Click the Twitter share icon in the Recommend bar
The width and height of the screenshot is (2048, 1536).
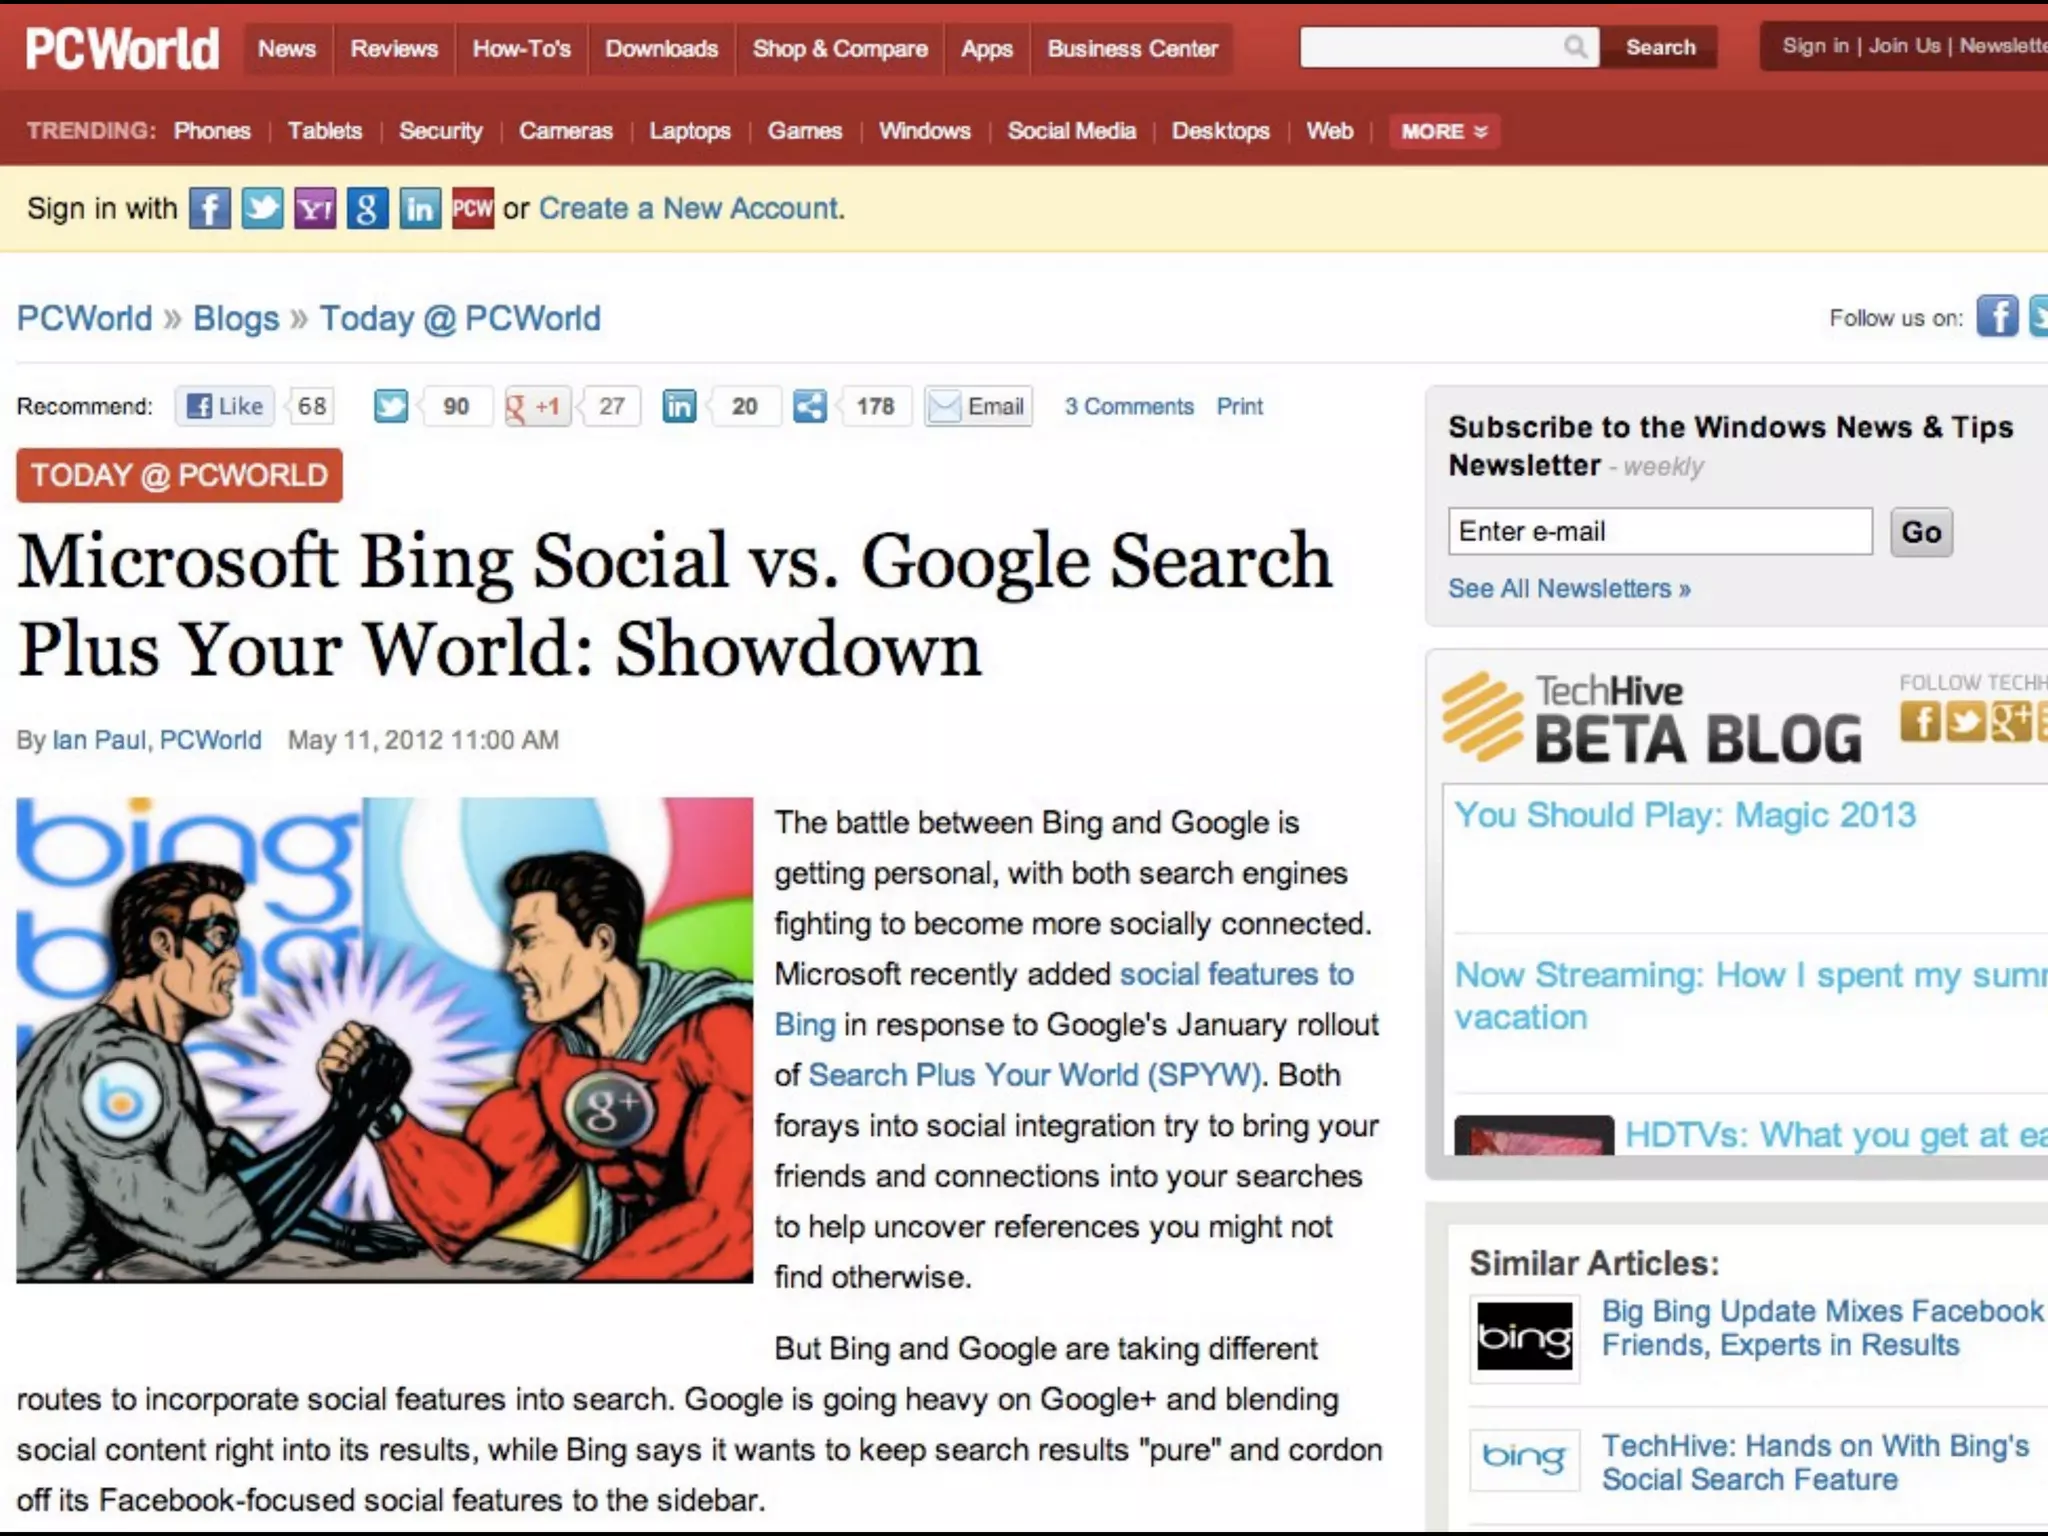(391, 406)
